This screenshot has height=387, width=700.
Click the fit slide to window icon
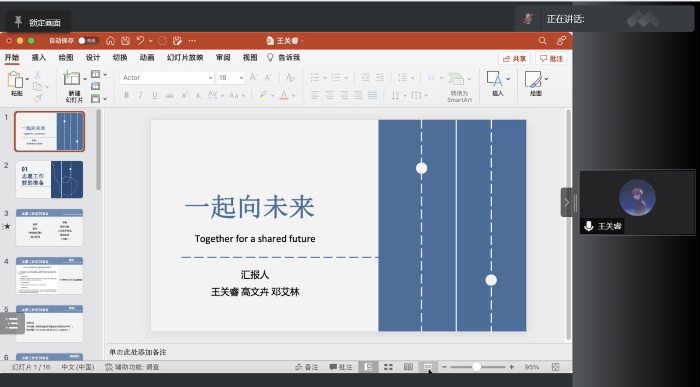555,367
